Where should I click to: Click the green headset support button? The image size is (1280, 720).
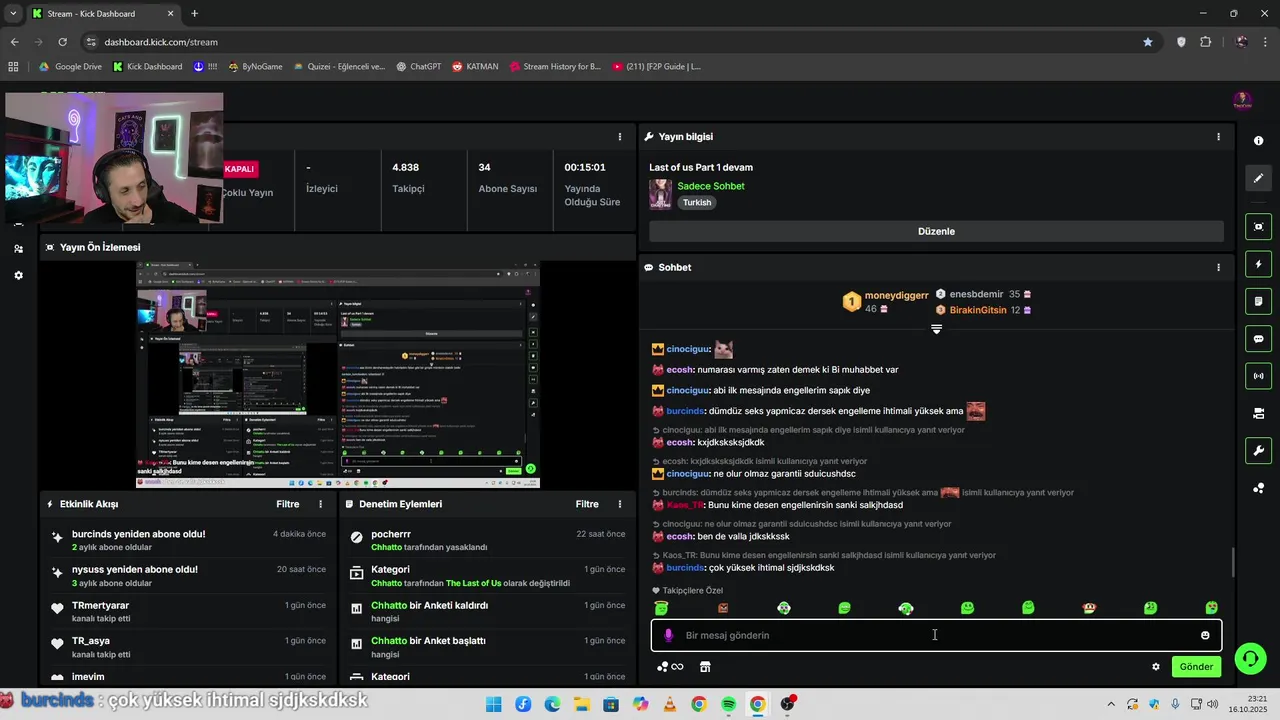[x=1250, y=658]
